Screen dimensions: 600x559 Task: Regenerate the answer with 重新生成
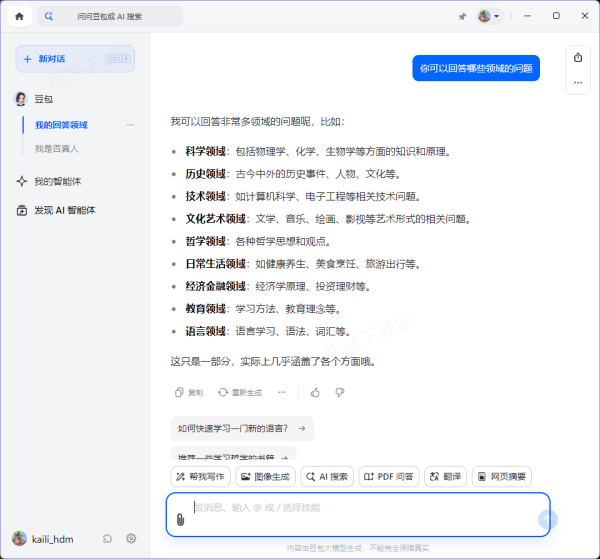(x=240, y=393)
